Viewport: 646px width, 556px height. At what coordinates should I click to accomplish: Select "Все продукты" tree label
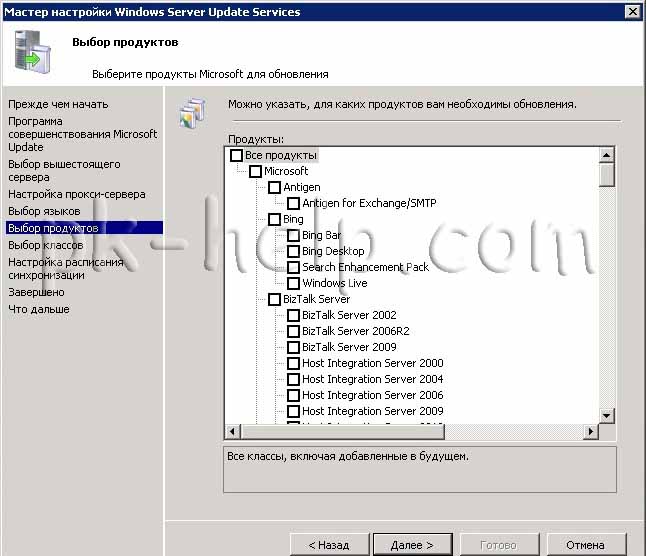click(x=281, y=155)
